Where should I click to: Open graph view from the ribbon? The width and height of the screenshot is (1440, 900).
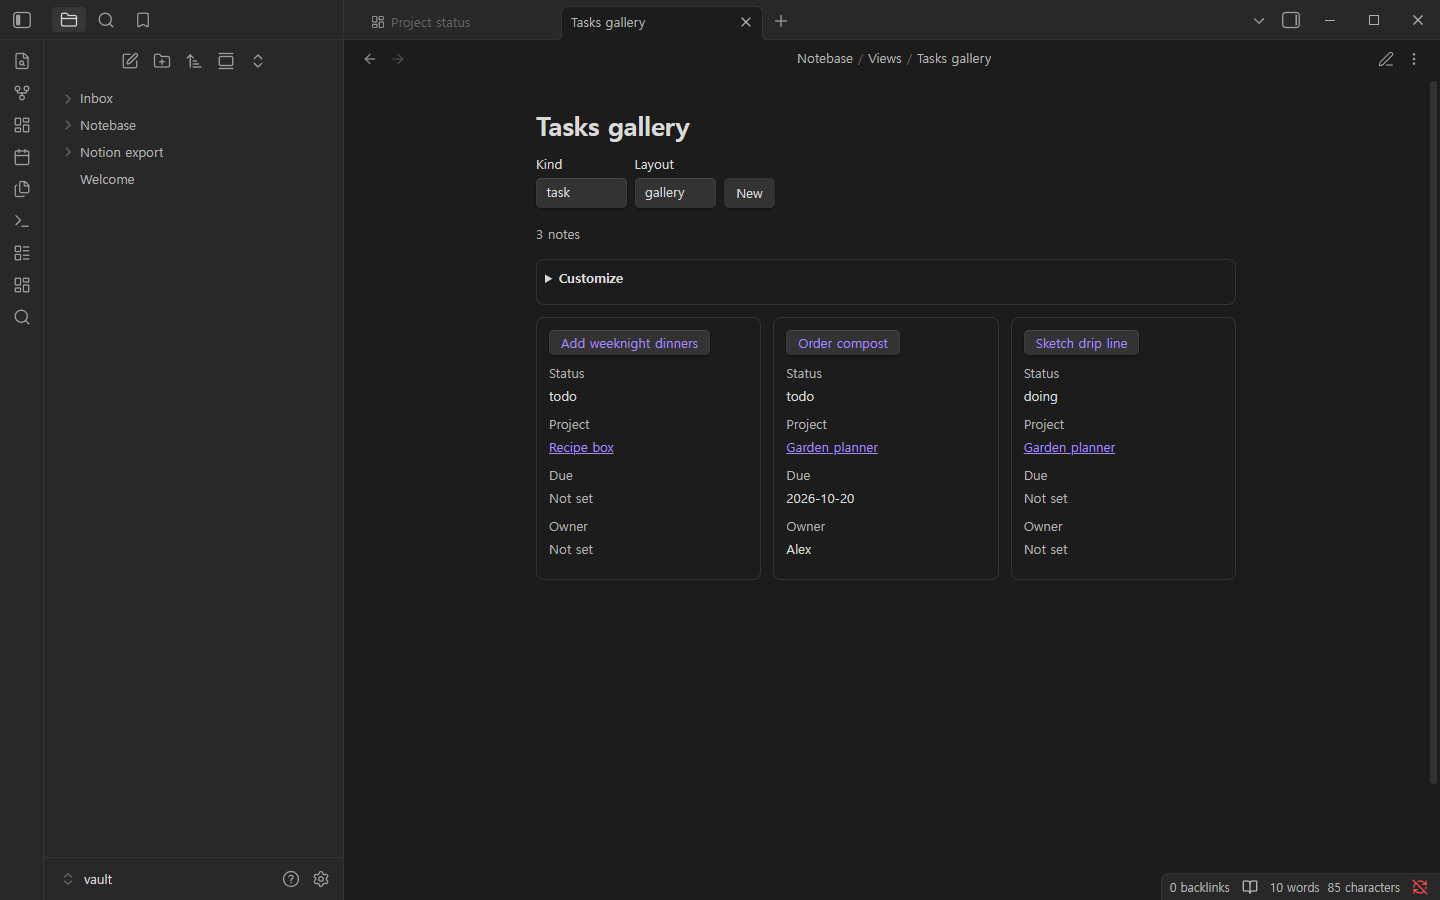tap(22, 93)
